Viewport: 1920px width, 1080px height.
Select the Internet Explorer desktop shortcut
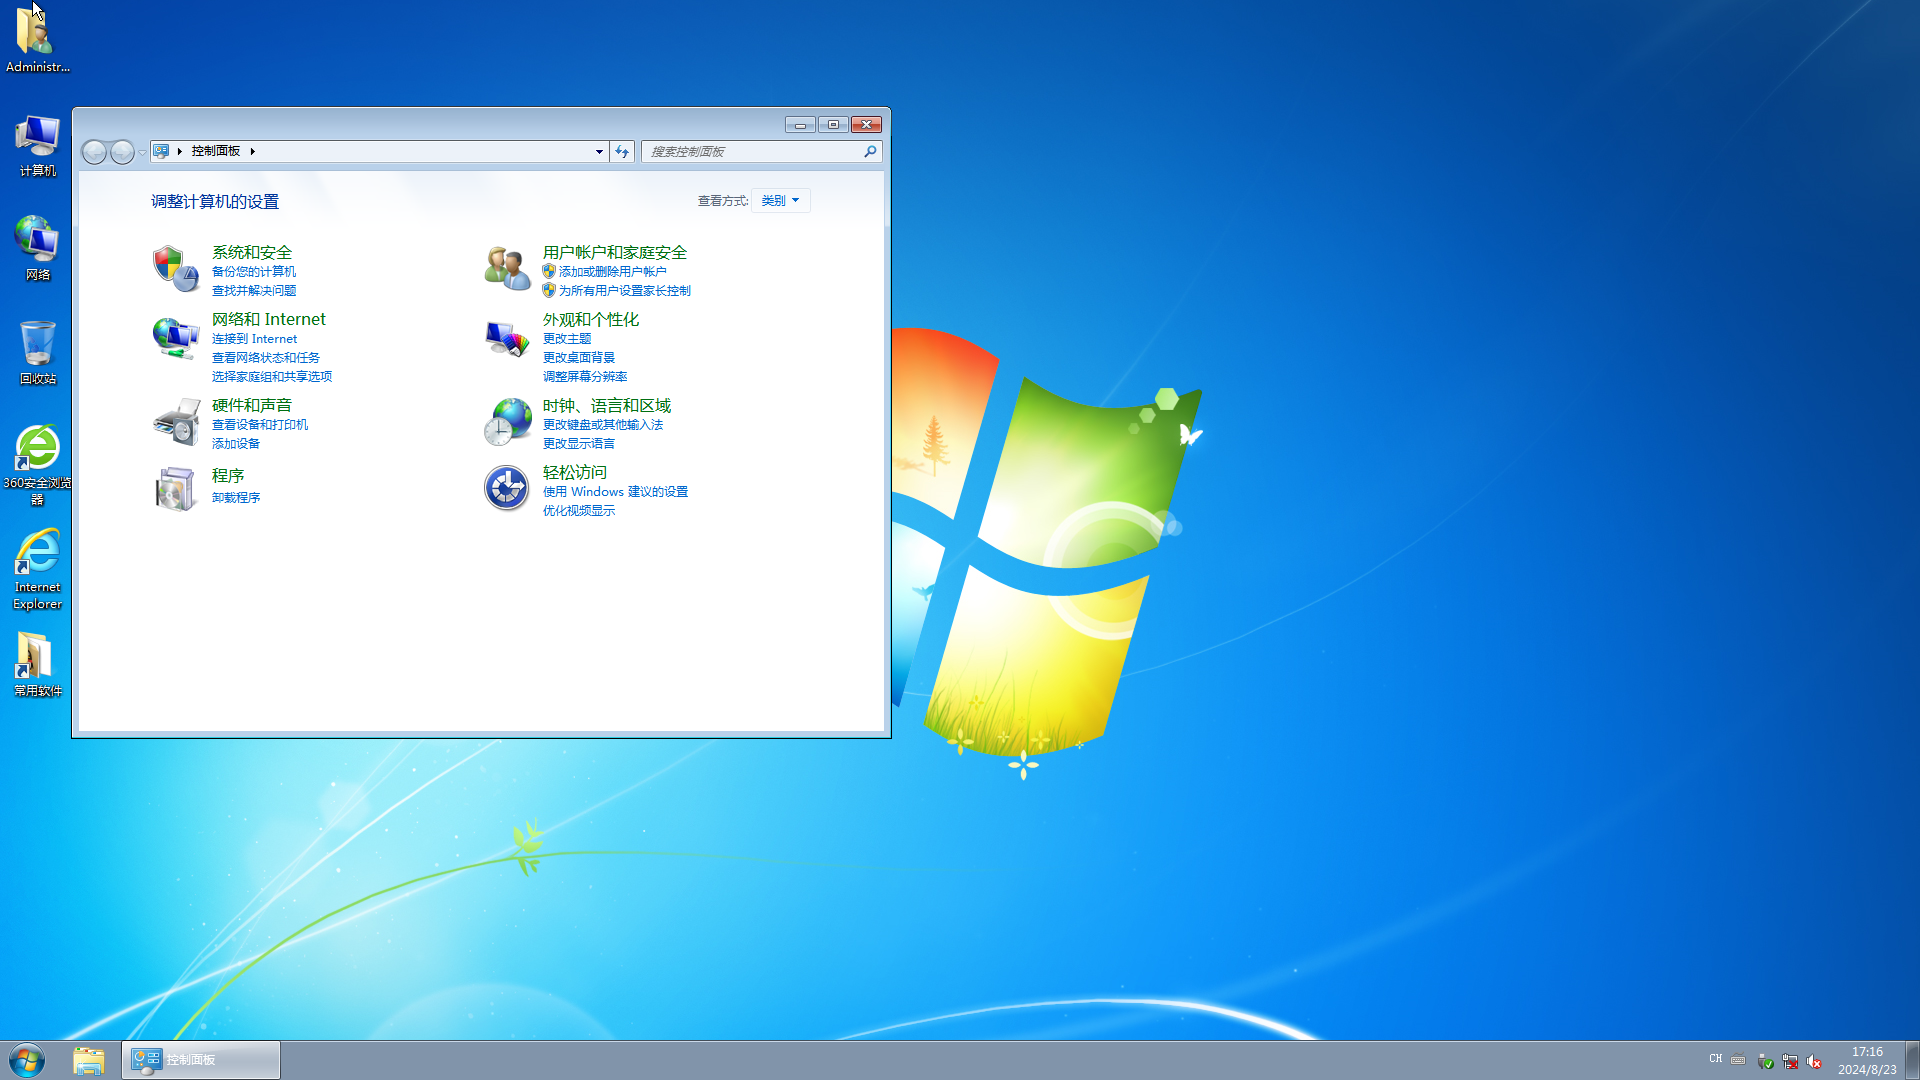tap(38, 569)
